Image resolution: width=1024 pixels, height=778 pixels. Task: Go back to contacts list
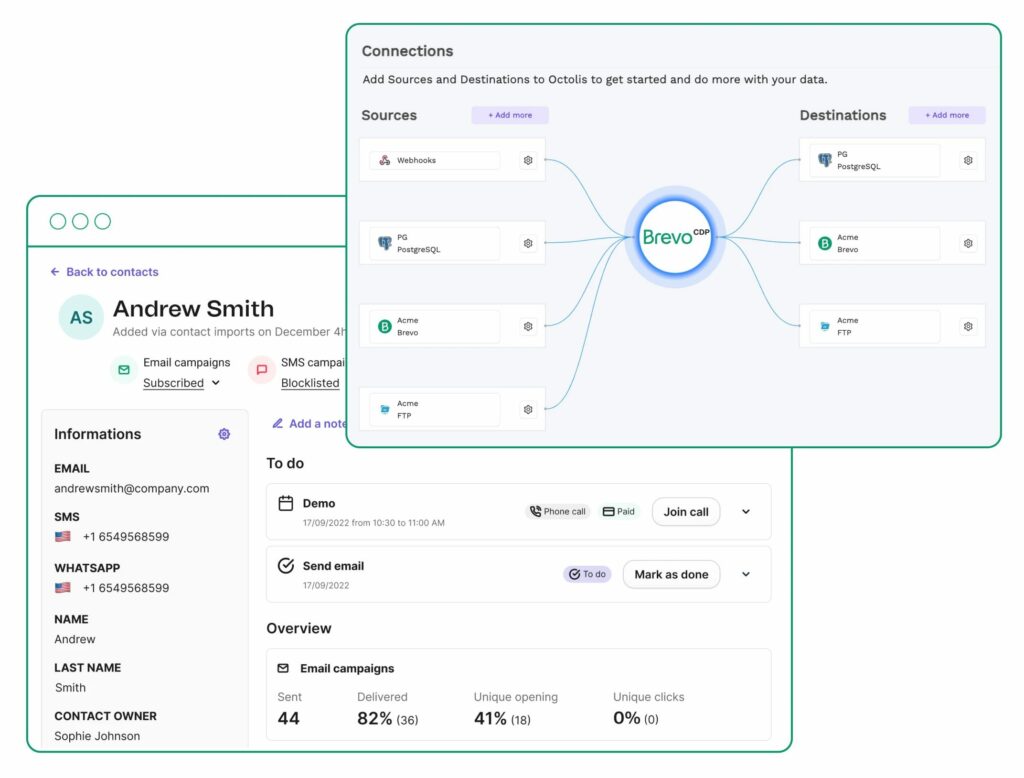click(104, 272)
